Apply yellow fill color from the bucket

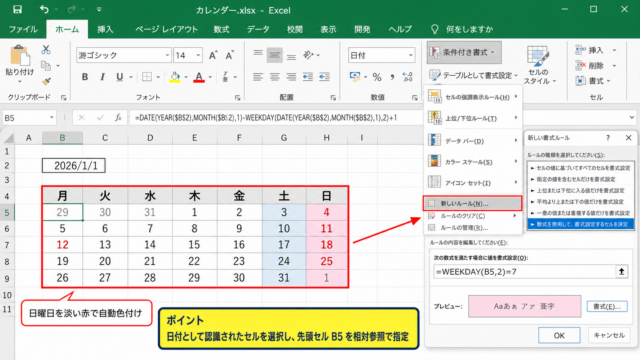tap(175, 77)
